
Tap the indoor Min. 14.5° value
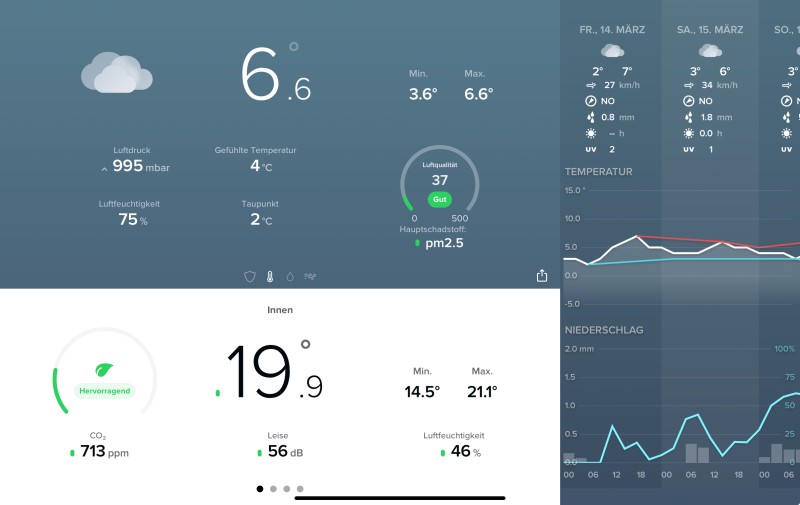click(422, 392)
